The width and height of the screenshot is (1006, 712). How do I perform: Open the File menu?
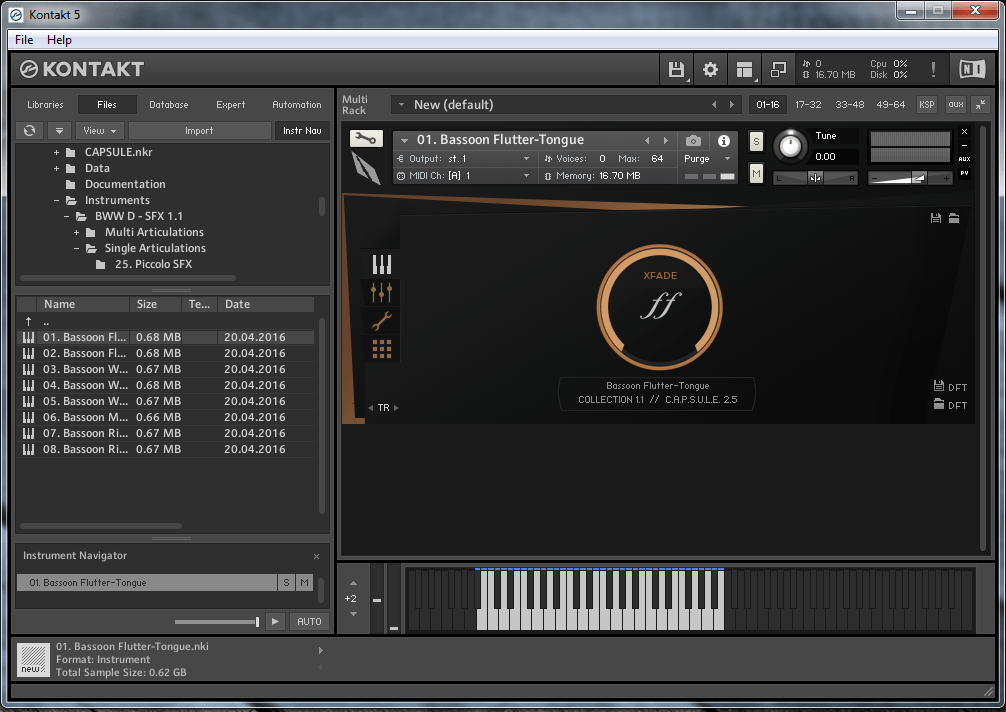point(24,40)
